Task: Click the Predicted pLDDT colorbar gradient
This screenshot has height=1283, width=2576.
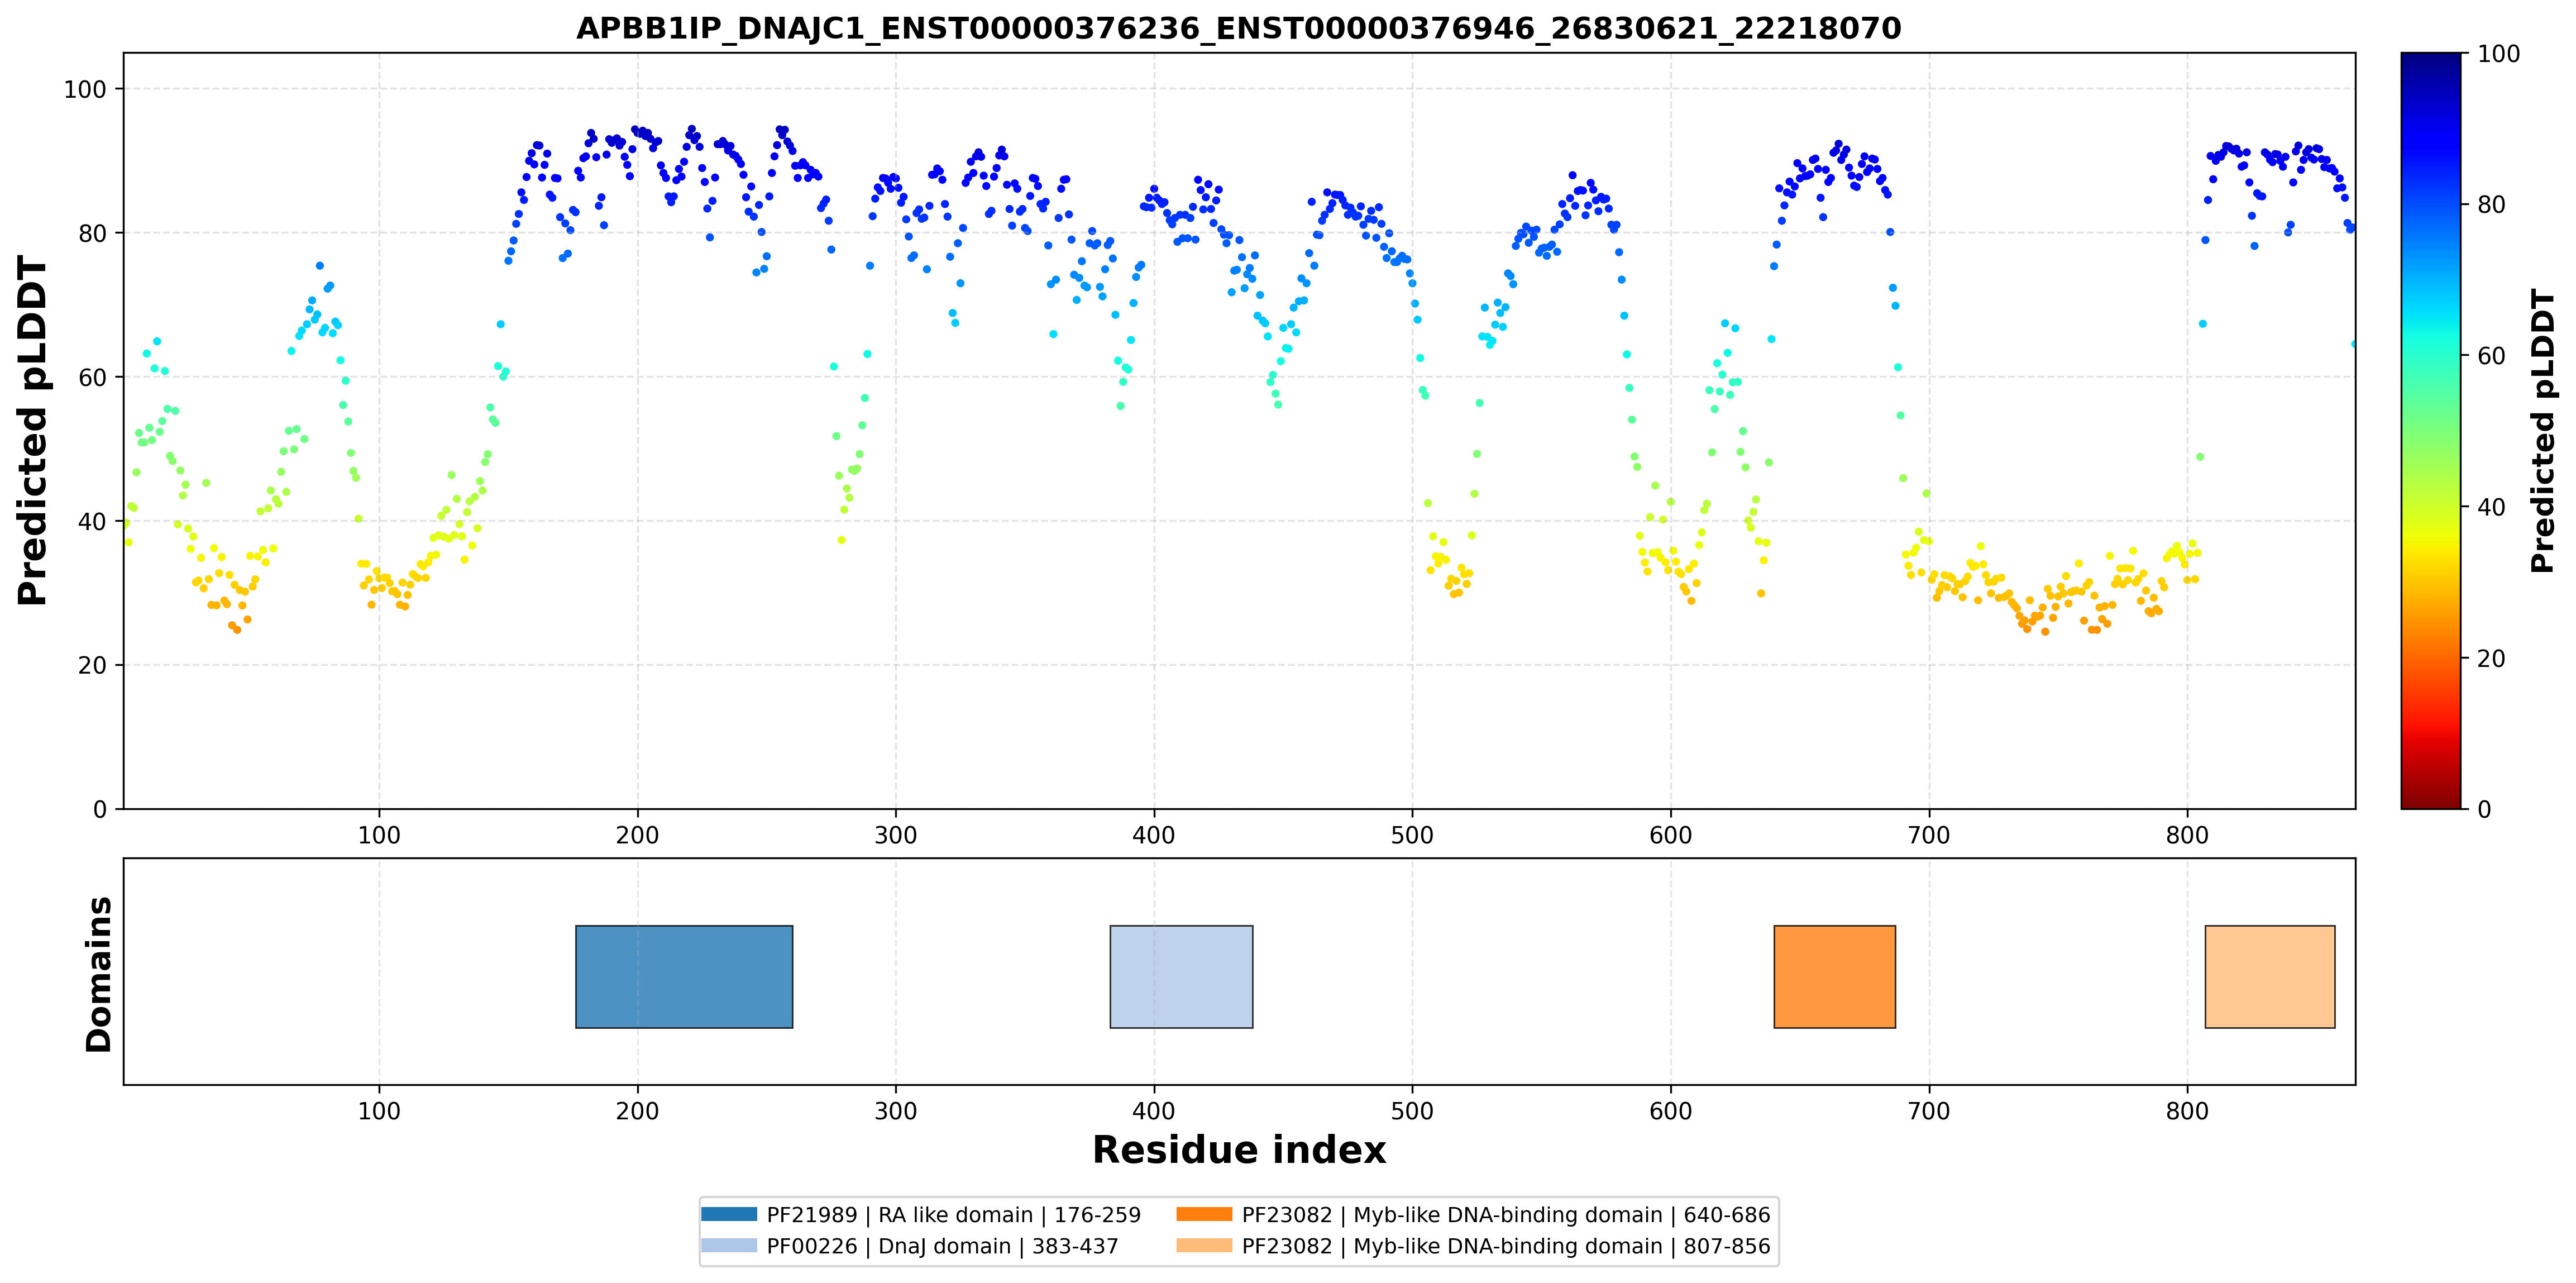Action: click(x=2431, y=431)
